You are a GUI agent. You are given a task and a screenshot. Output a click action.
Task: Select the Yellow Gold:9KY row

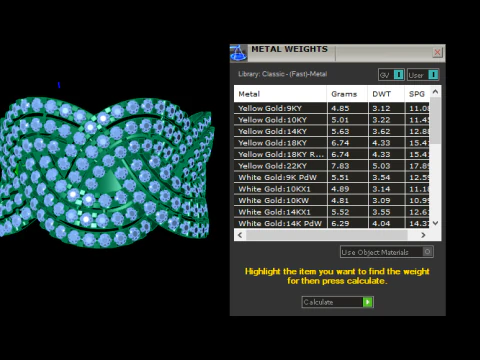[x=331, y=108]
